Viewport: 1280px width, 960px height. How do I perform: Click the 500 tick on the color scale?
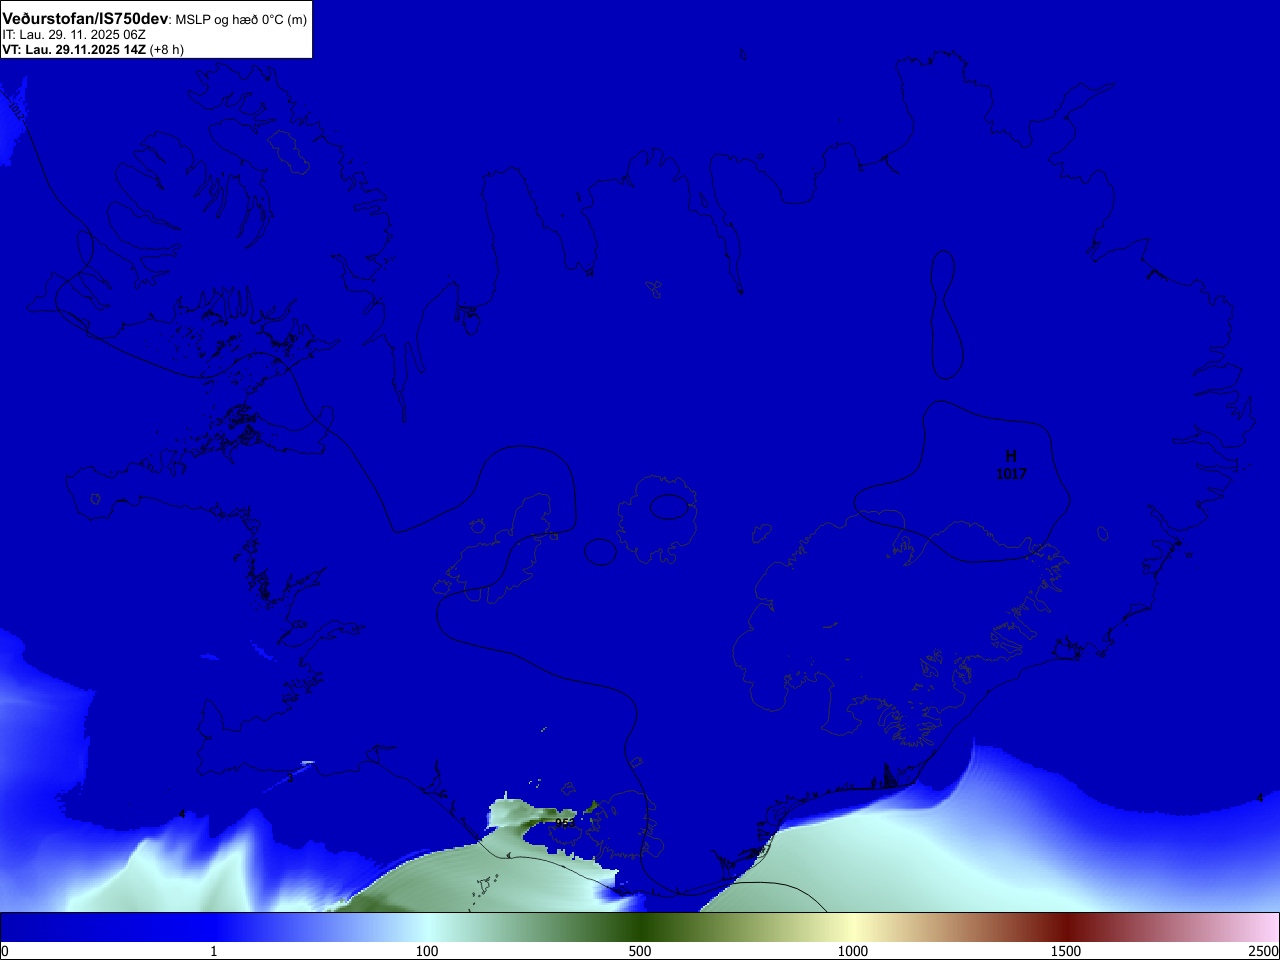[x=640, y=951]
